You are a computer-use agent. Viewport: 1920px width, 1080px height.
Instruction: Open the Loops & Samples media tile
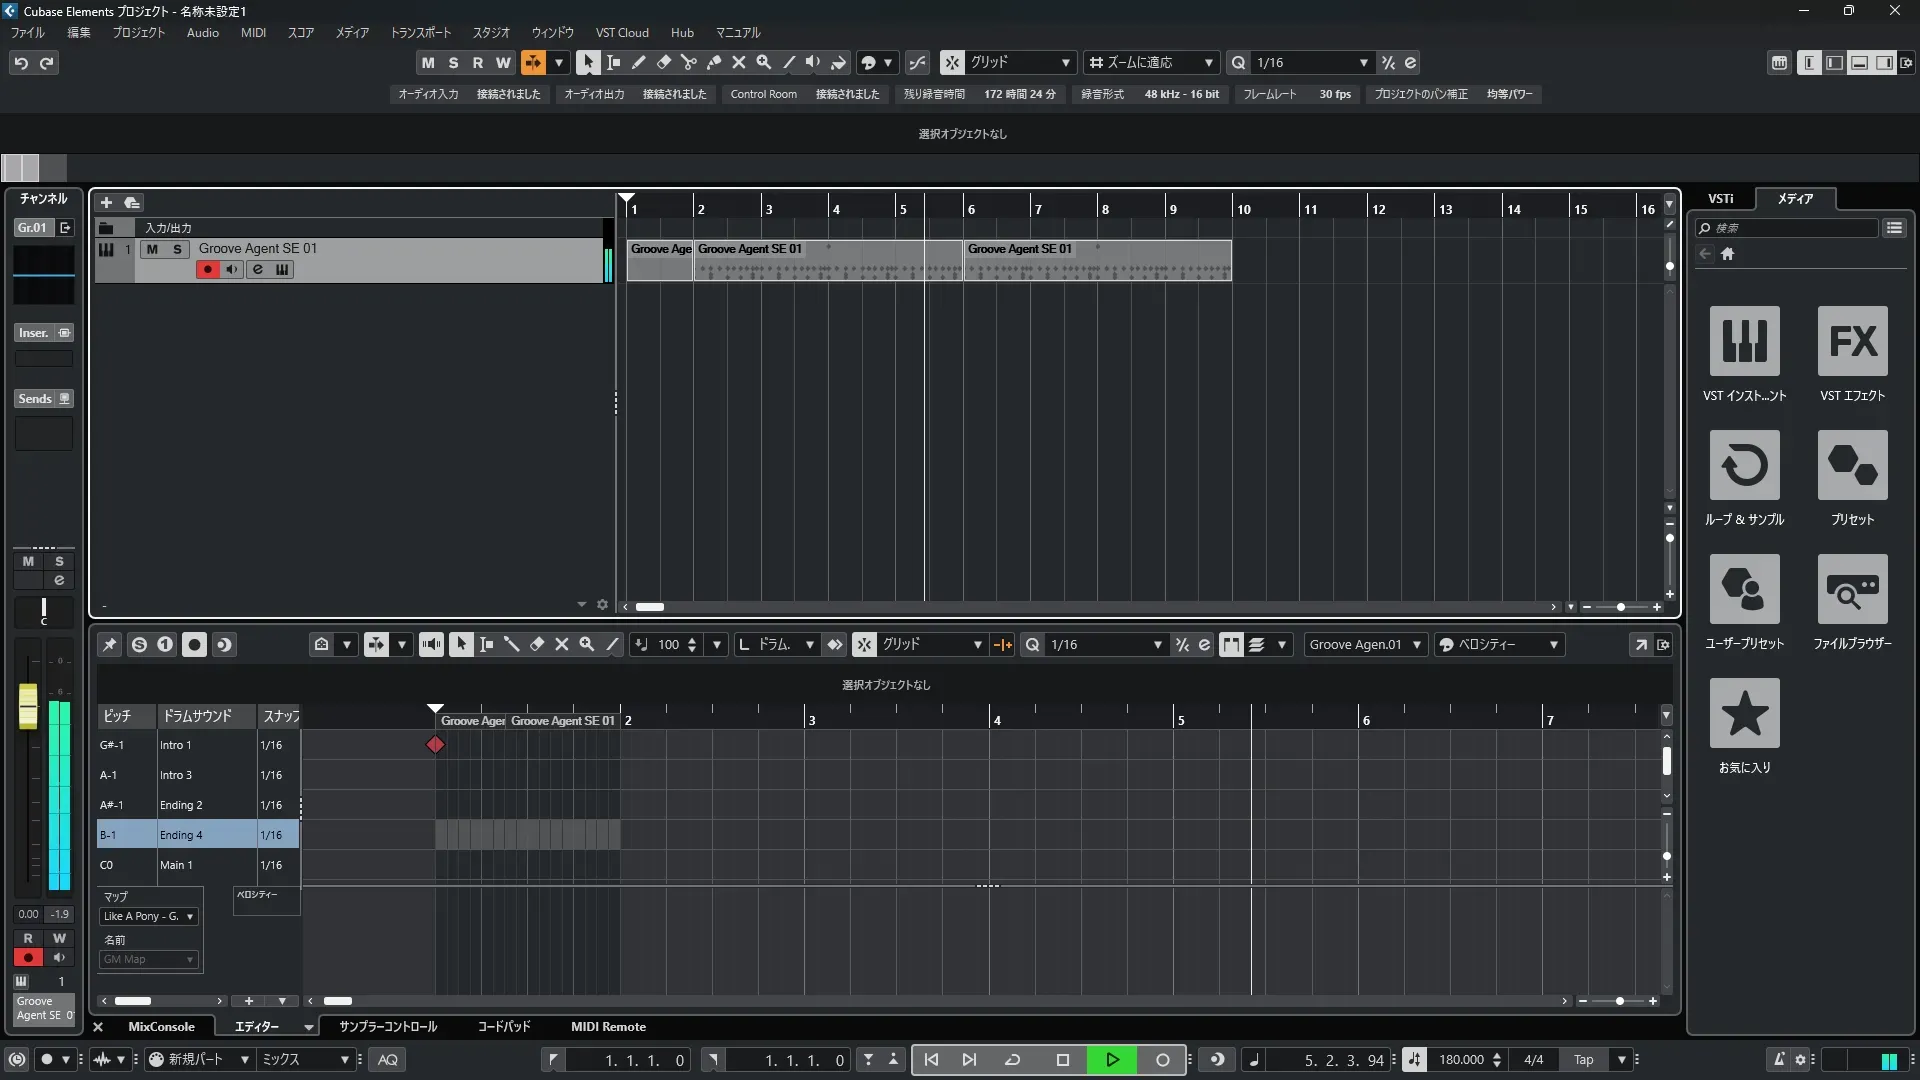click(1744, 465)
